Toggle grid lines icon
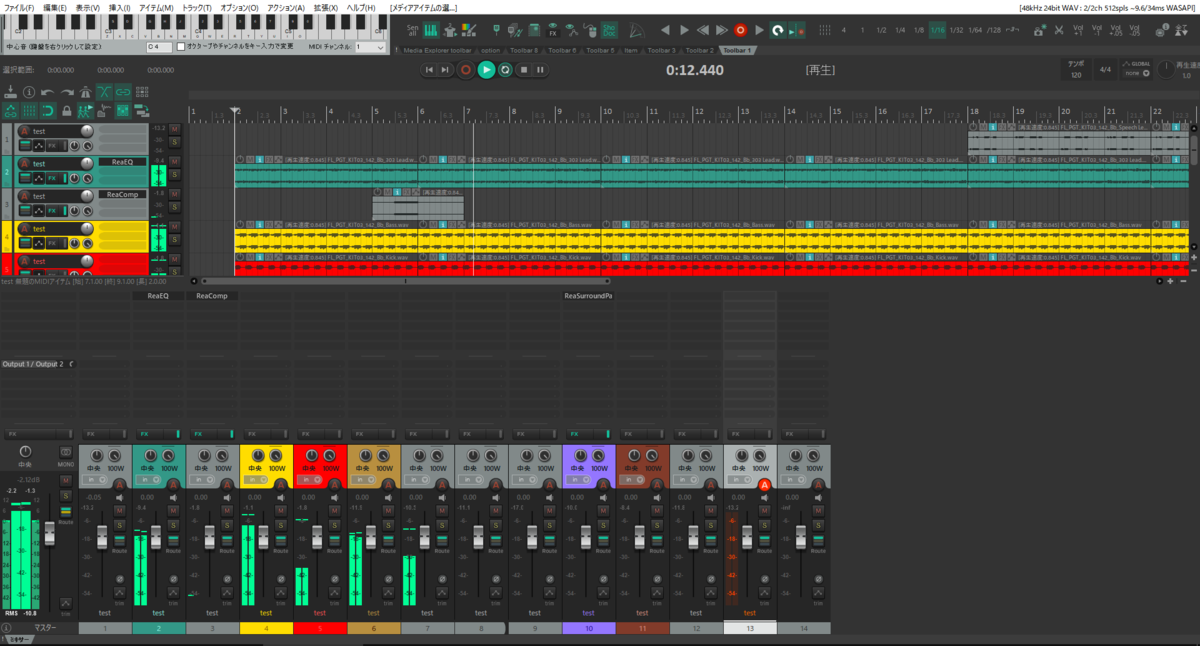Image resolution: width=1200 pixels, height=646 pixels. (29, 111)
